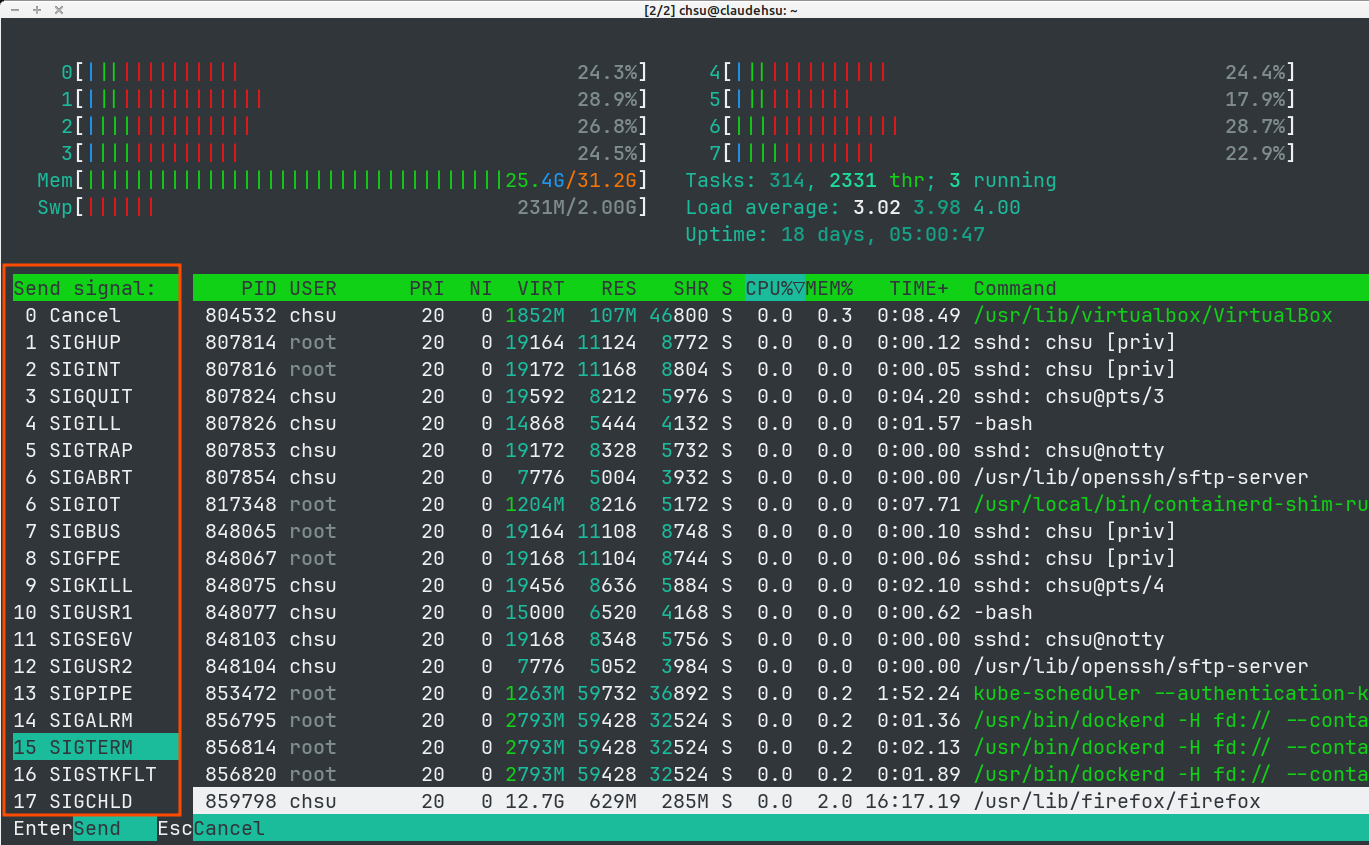Image resolution: width=1369 pixels, height=845 pixels.
Task: Select the sshd: chsu@pts/4 process
Action: point(781,585)
